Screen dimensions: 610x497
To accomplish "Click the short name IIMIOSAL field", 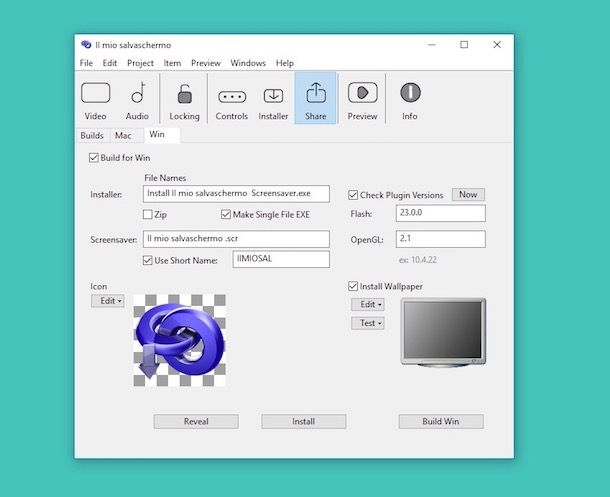I will point(281,259).
